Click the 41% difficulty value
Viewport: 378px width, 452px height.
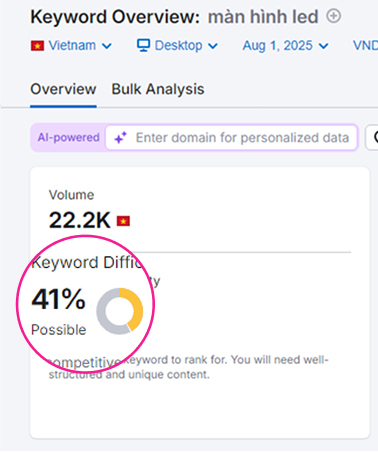pyautogui.click(x=58, y=299)
